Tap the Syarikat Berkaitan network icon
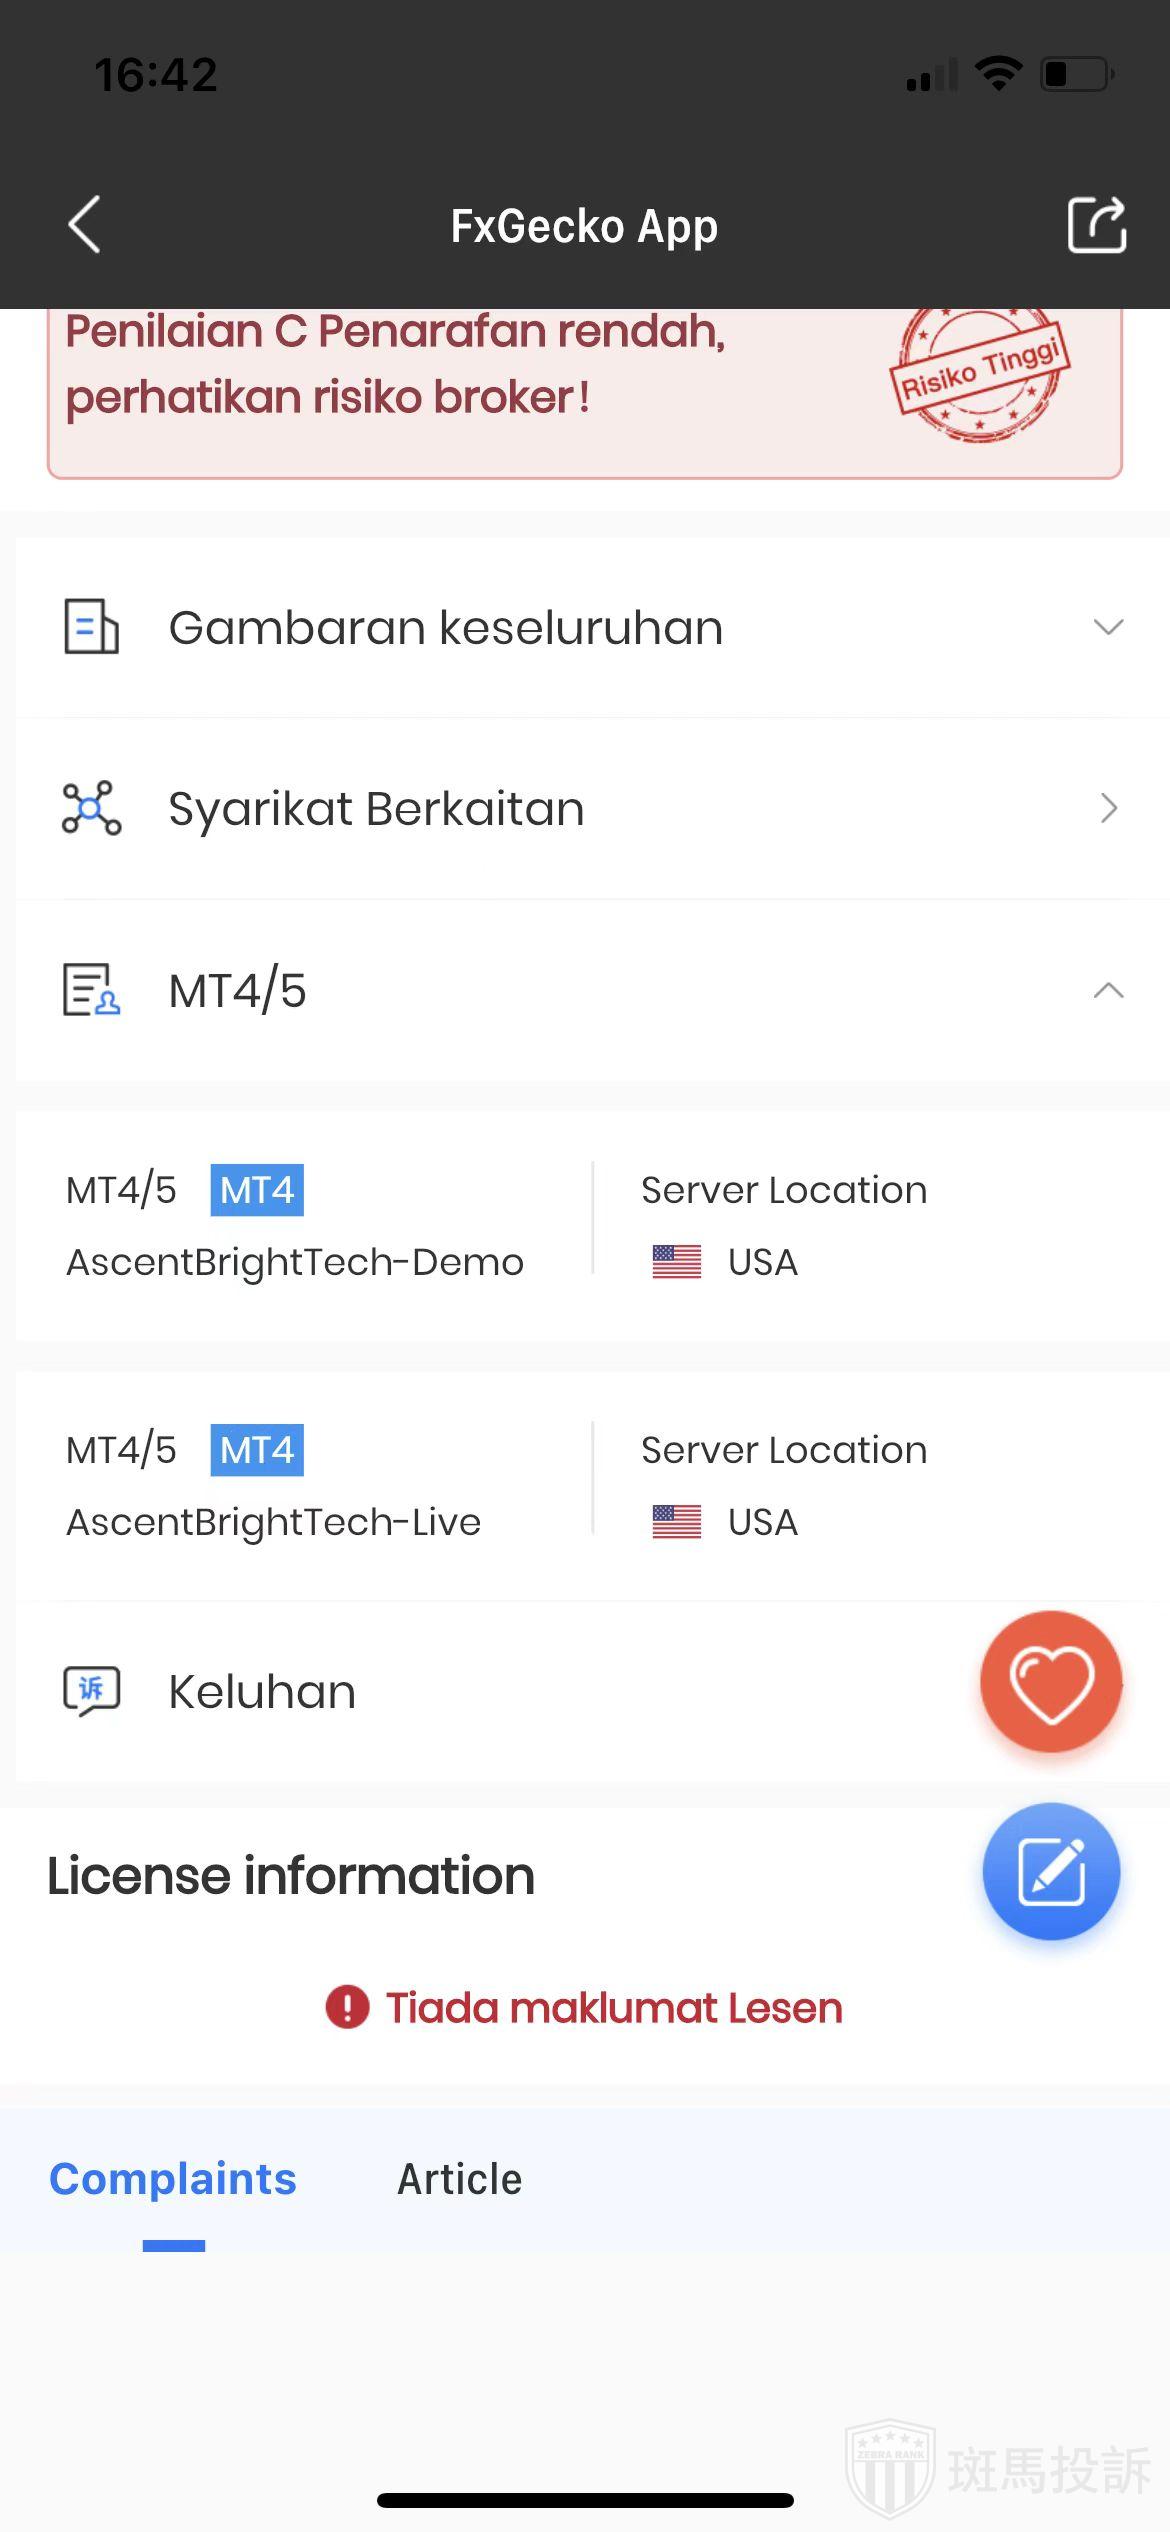 [x=91, y=808]
